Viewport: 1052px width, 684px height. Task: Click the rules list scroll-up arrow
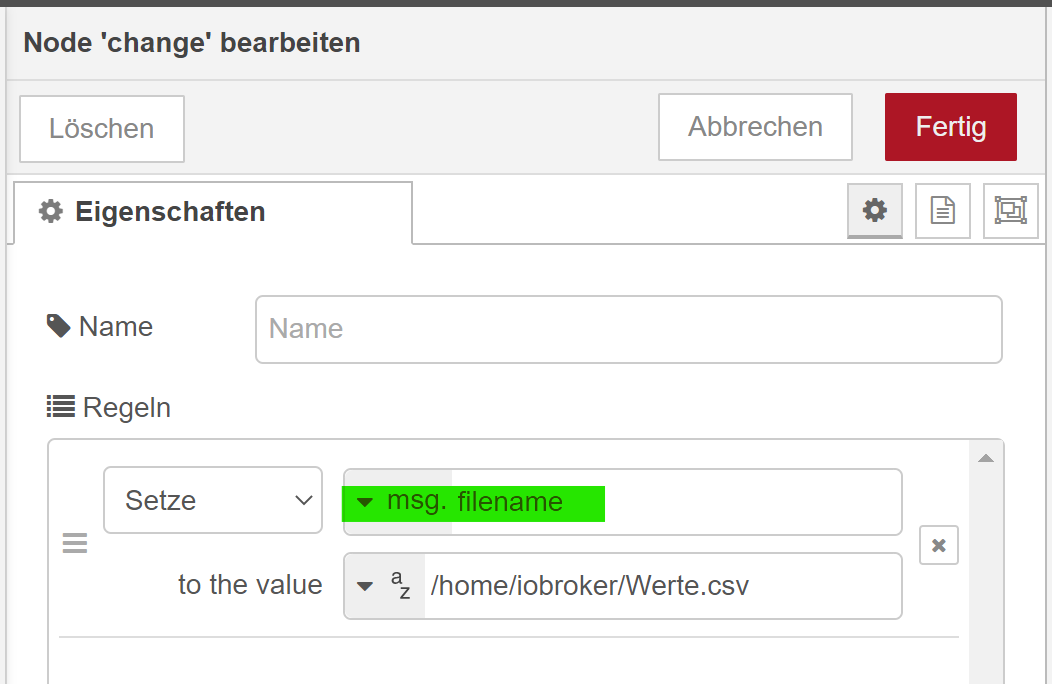pyautogui.click(x=985, y=459)
